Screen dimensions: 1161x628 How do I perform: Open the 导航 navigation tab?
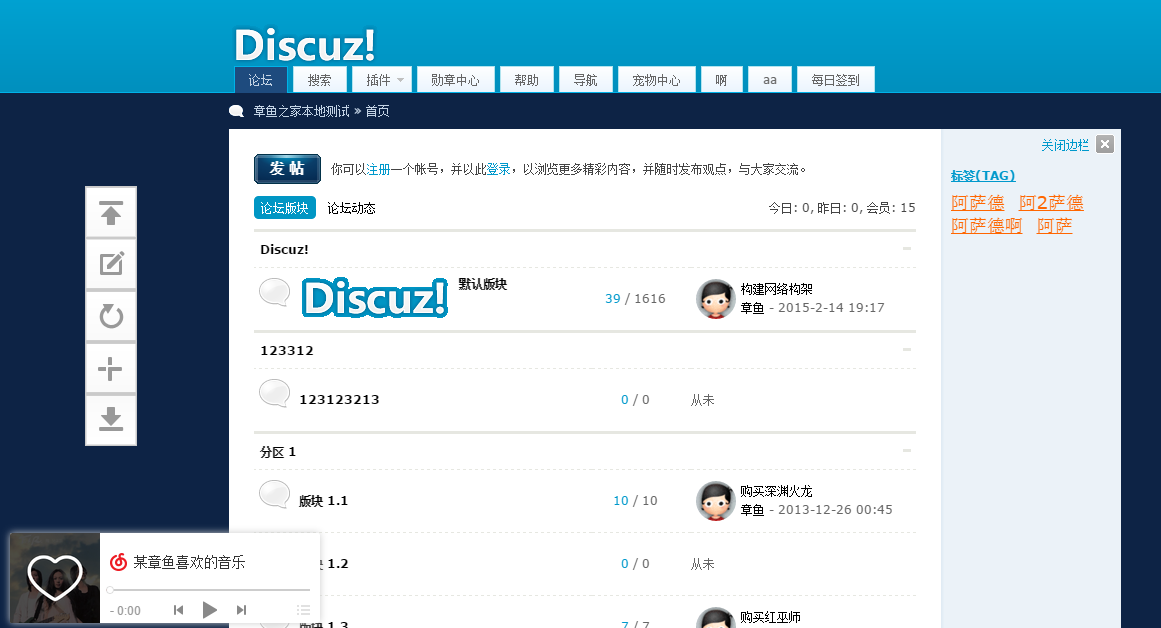coord(586,79)
